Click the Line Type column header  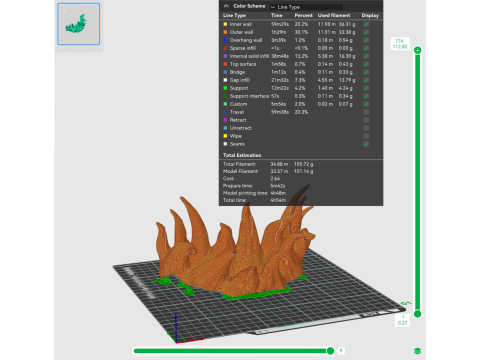click(x=234, y=15)
